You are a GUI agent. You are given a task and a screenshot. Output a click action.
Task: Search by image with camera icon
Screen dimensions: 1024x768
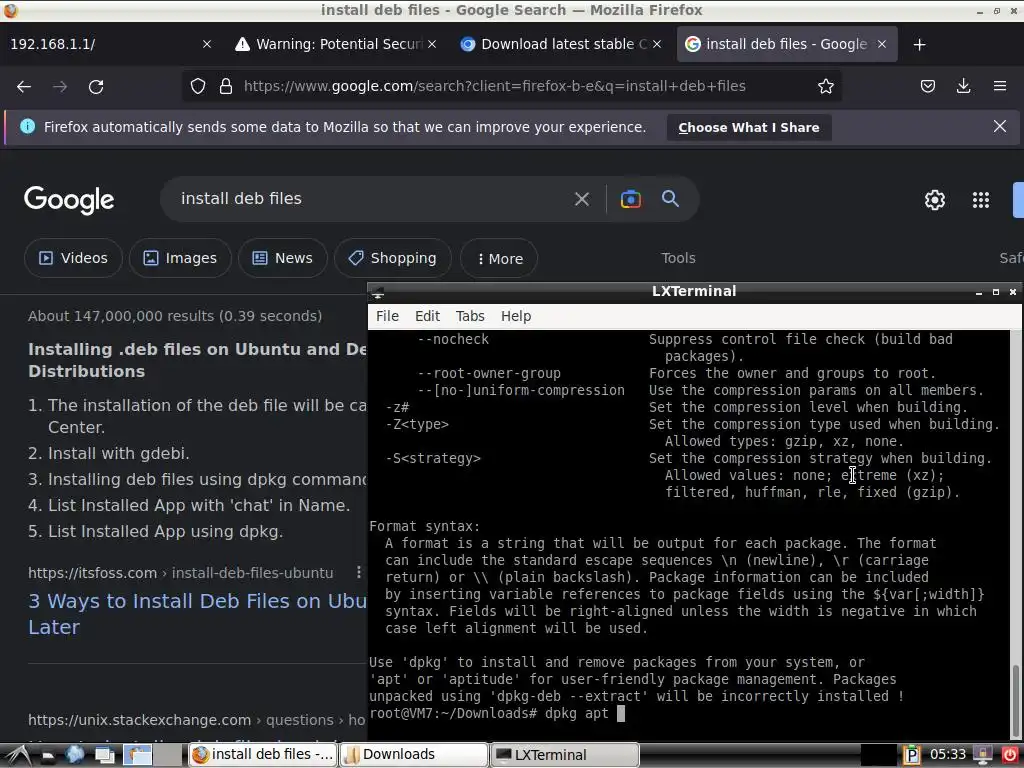[x=630, y=199]
